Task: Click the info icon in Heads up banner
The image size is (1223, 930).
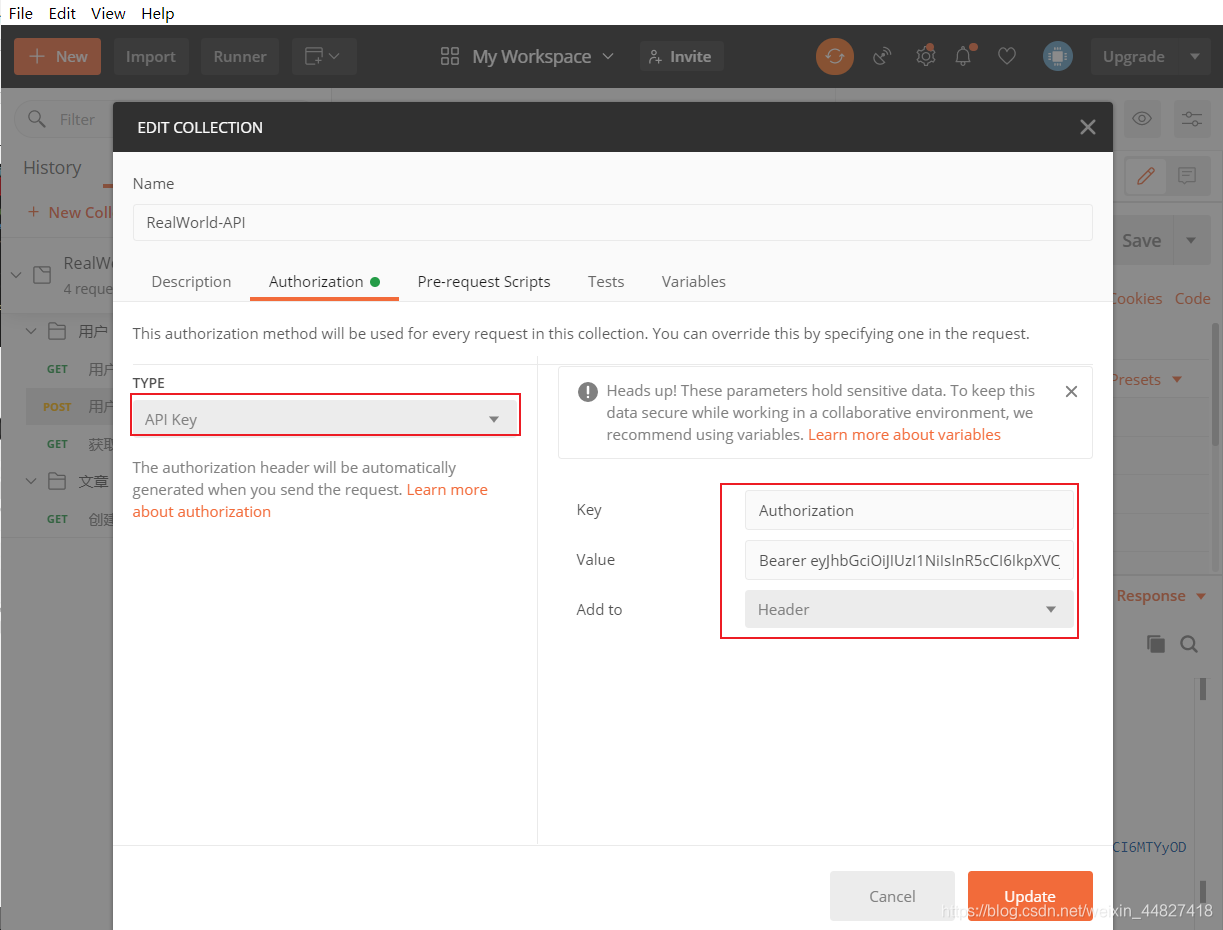Action: (x=588, y=392)
